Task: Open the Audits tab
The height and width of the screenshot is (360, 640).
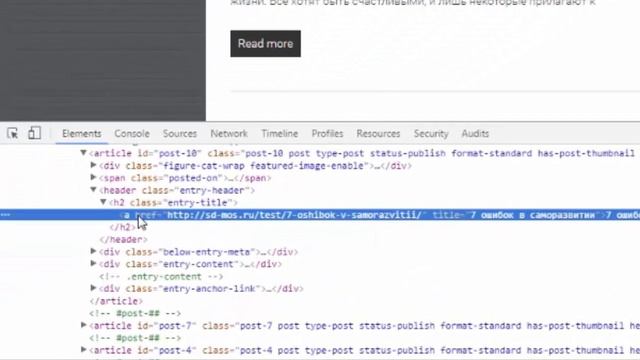Action: pos(475,134)
